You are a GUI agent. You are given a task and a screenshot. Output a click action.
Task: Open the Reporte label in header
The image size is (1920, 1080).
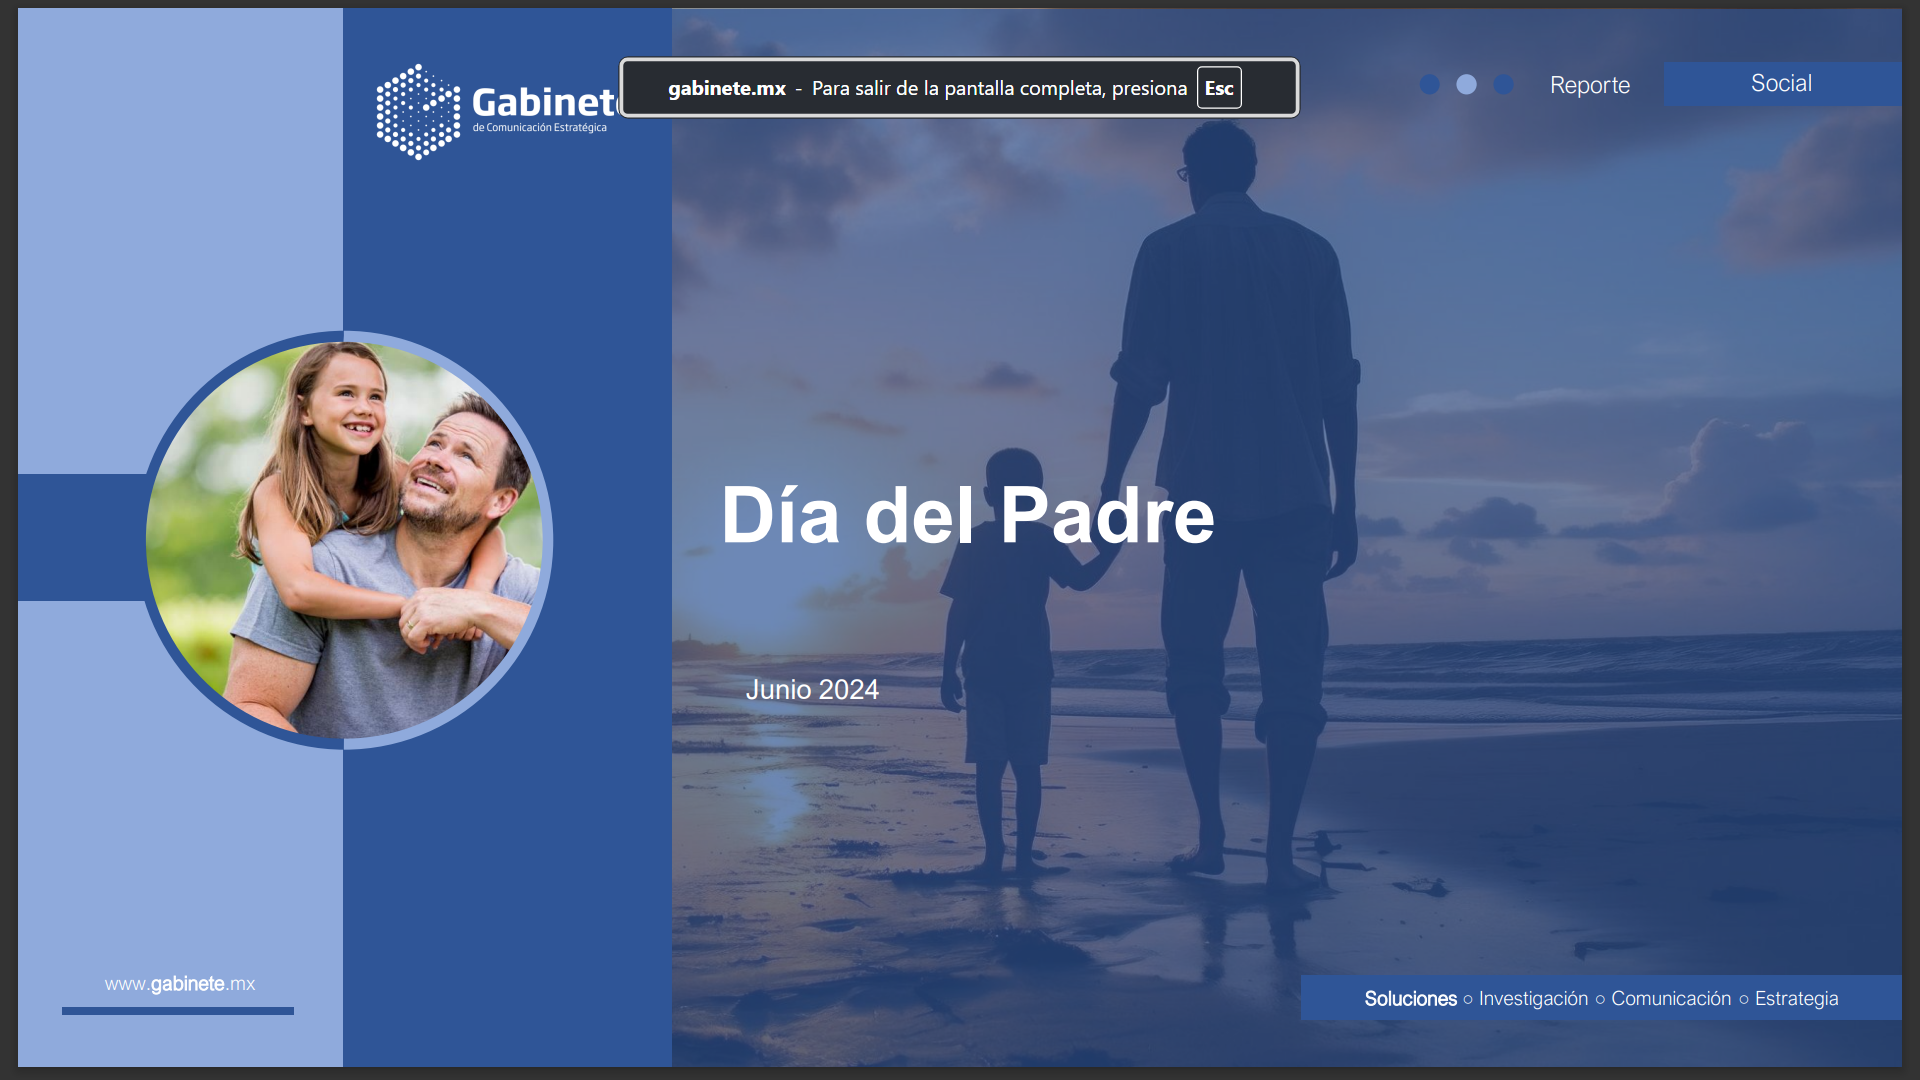pyautogui.click(x=1589, y=85)
